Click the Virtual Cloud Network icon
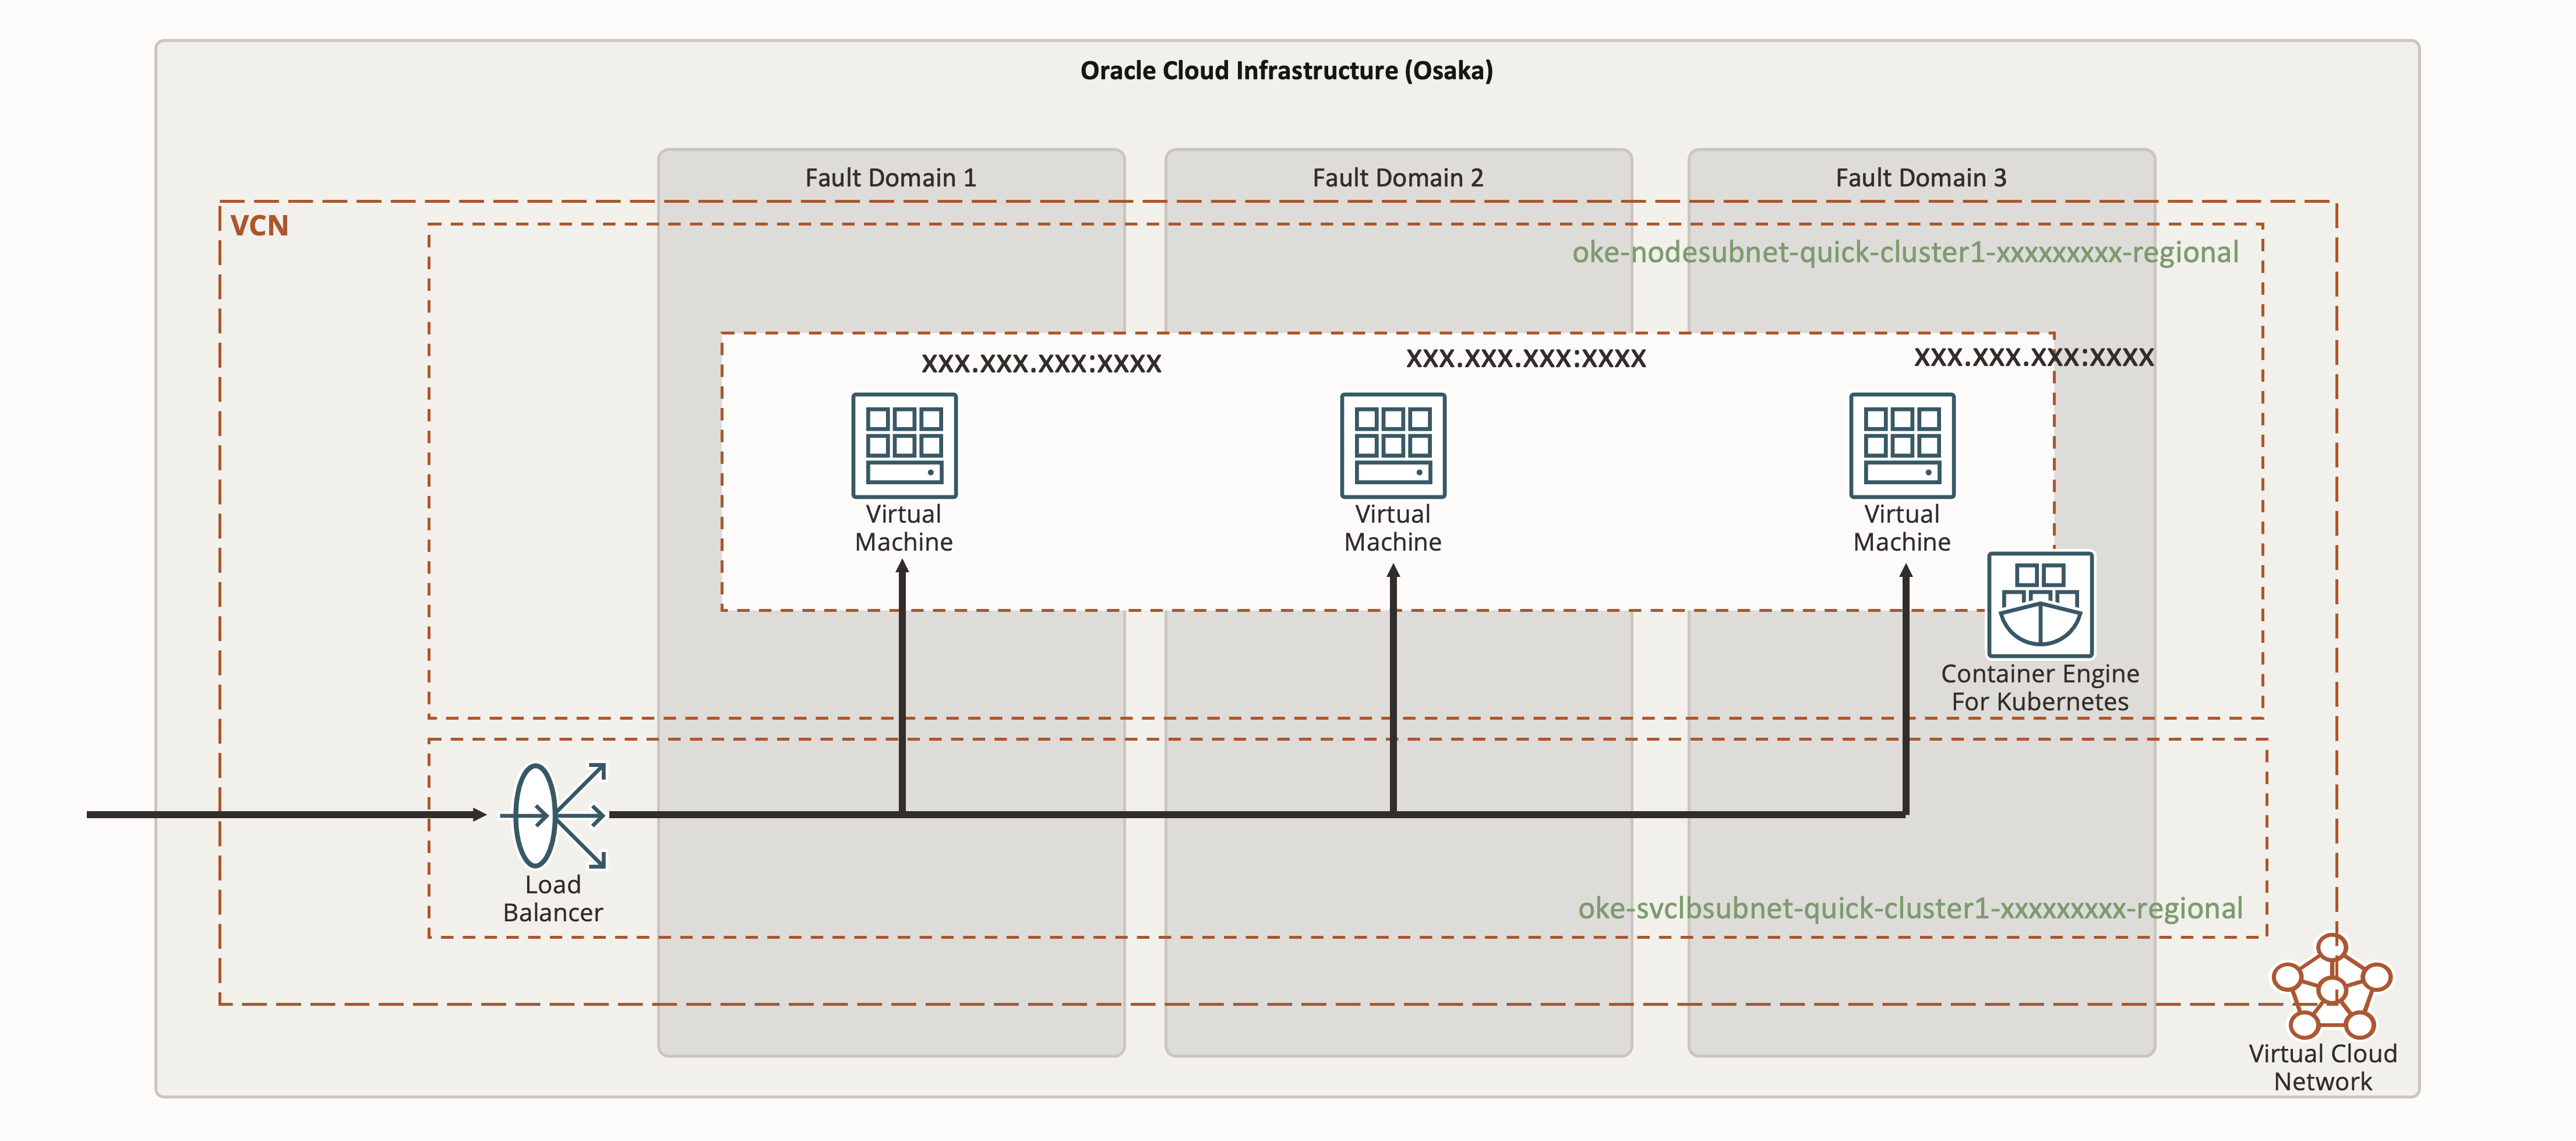The width and height of the screenshot is (2576, 1141). point(2332,988)
